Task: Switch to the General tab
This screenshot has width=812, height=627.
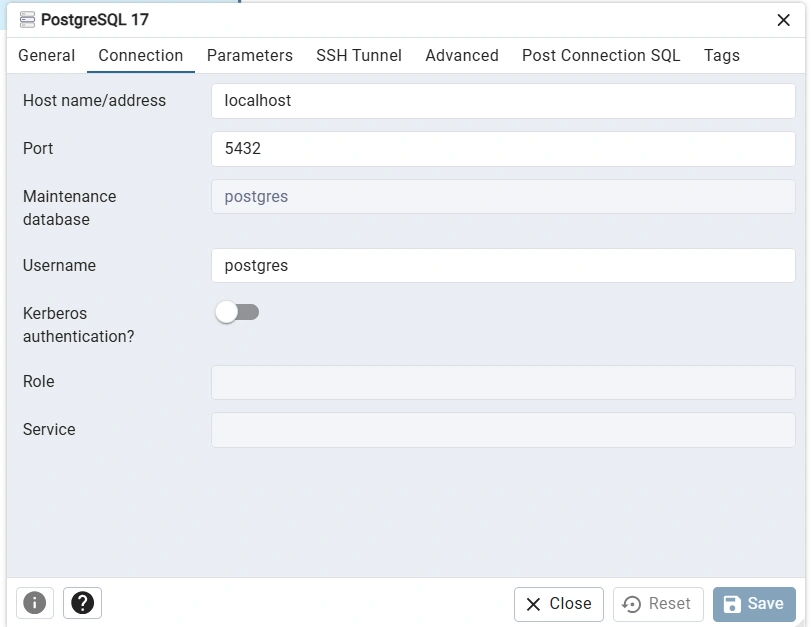Action: coord(47,55)
